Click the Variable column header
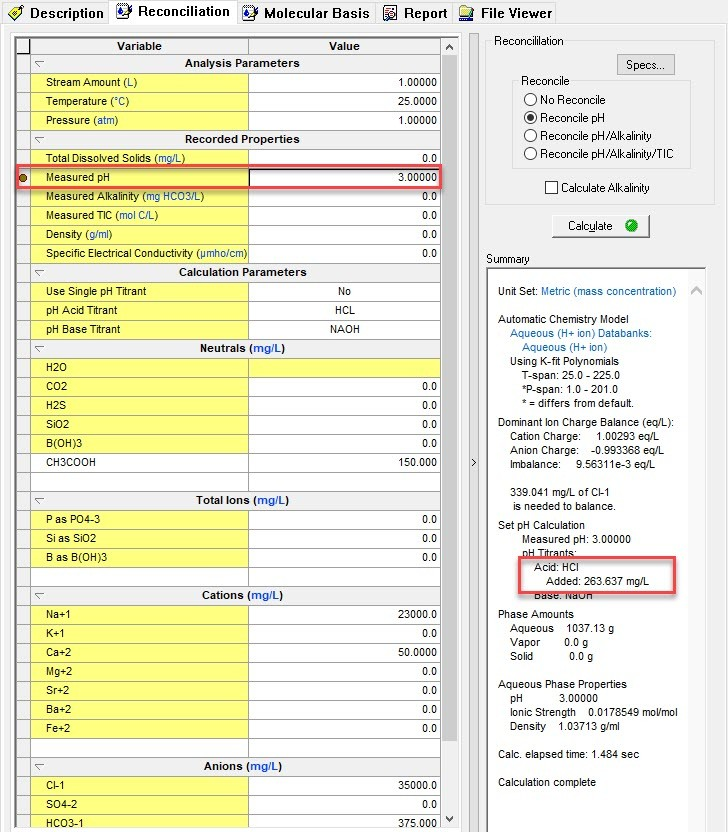Viewport: 728px width, 832px height. coord(140,46)
